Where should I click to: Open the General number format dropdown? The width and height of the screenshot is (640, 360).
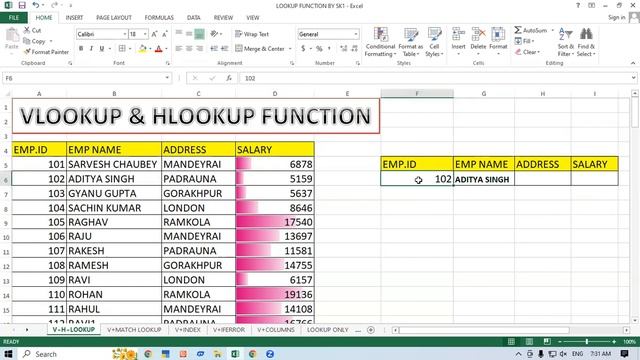point(356,34)
